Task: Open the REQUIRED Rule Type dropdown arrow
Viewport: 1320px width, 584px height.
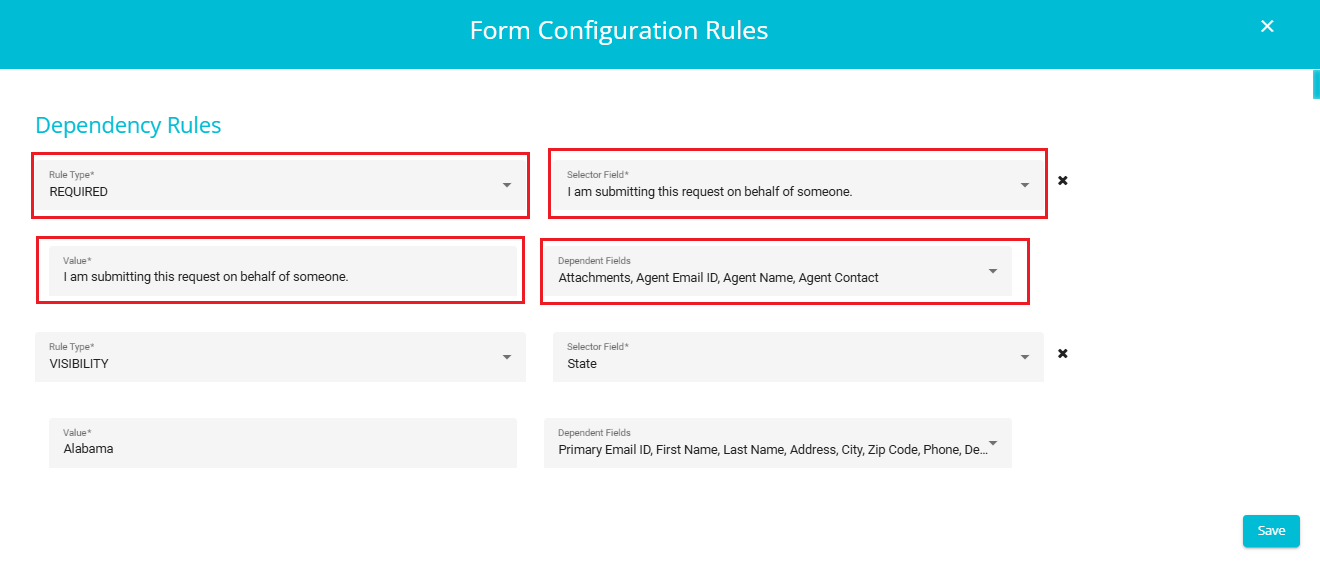Action: (507, 185)
